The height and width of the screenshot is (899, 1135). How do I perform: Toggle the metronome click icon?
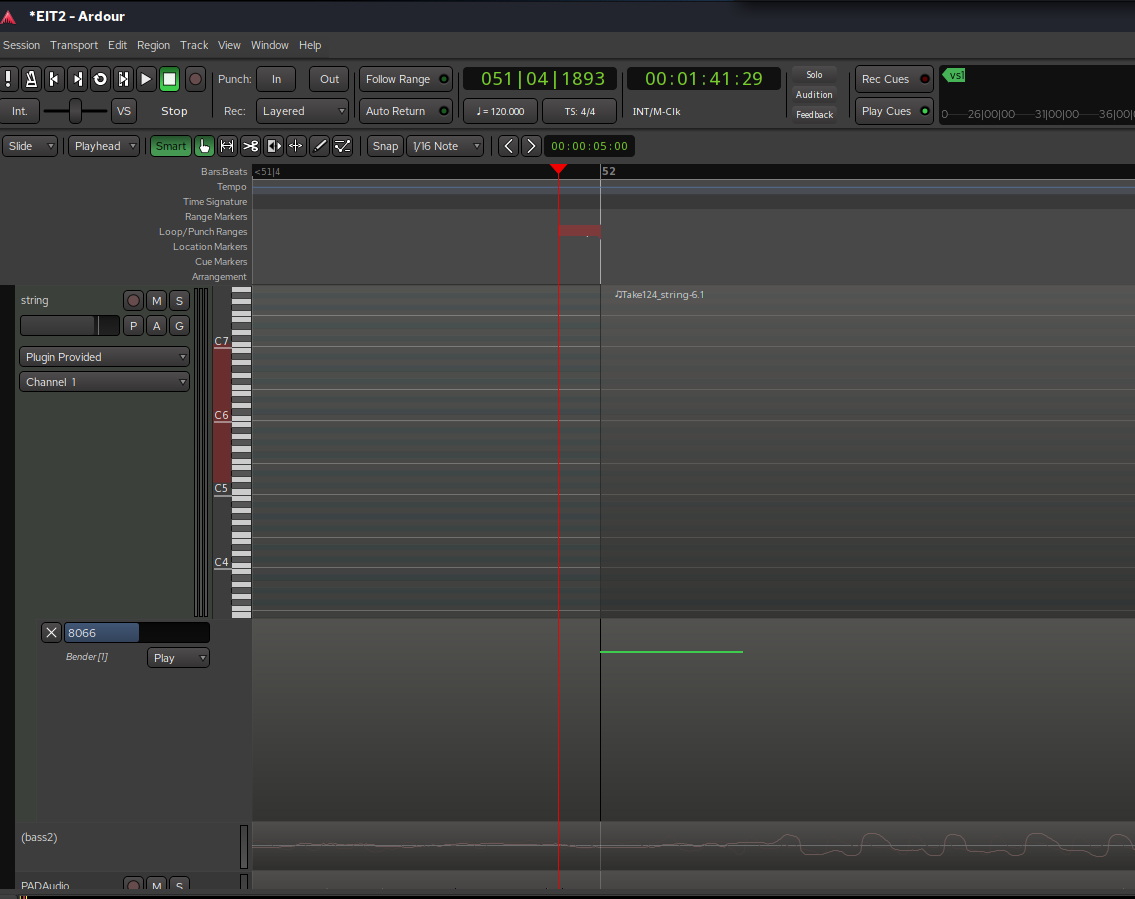[x=31, y=79]
